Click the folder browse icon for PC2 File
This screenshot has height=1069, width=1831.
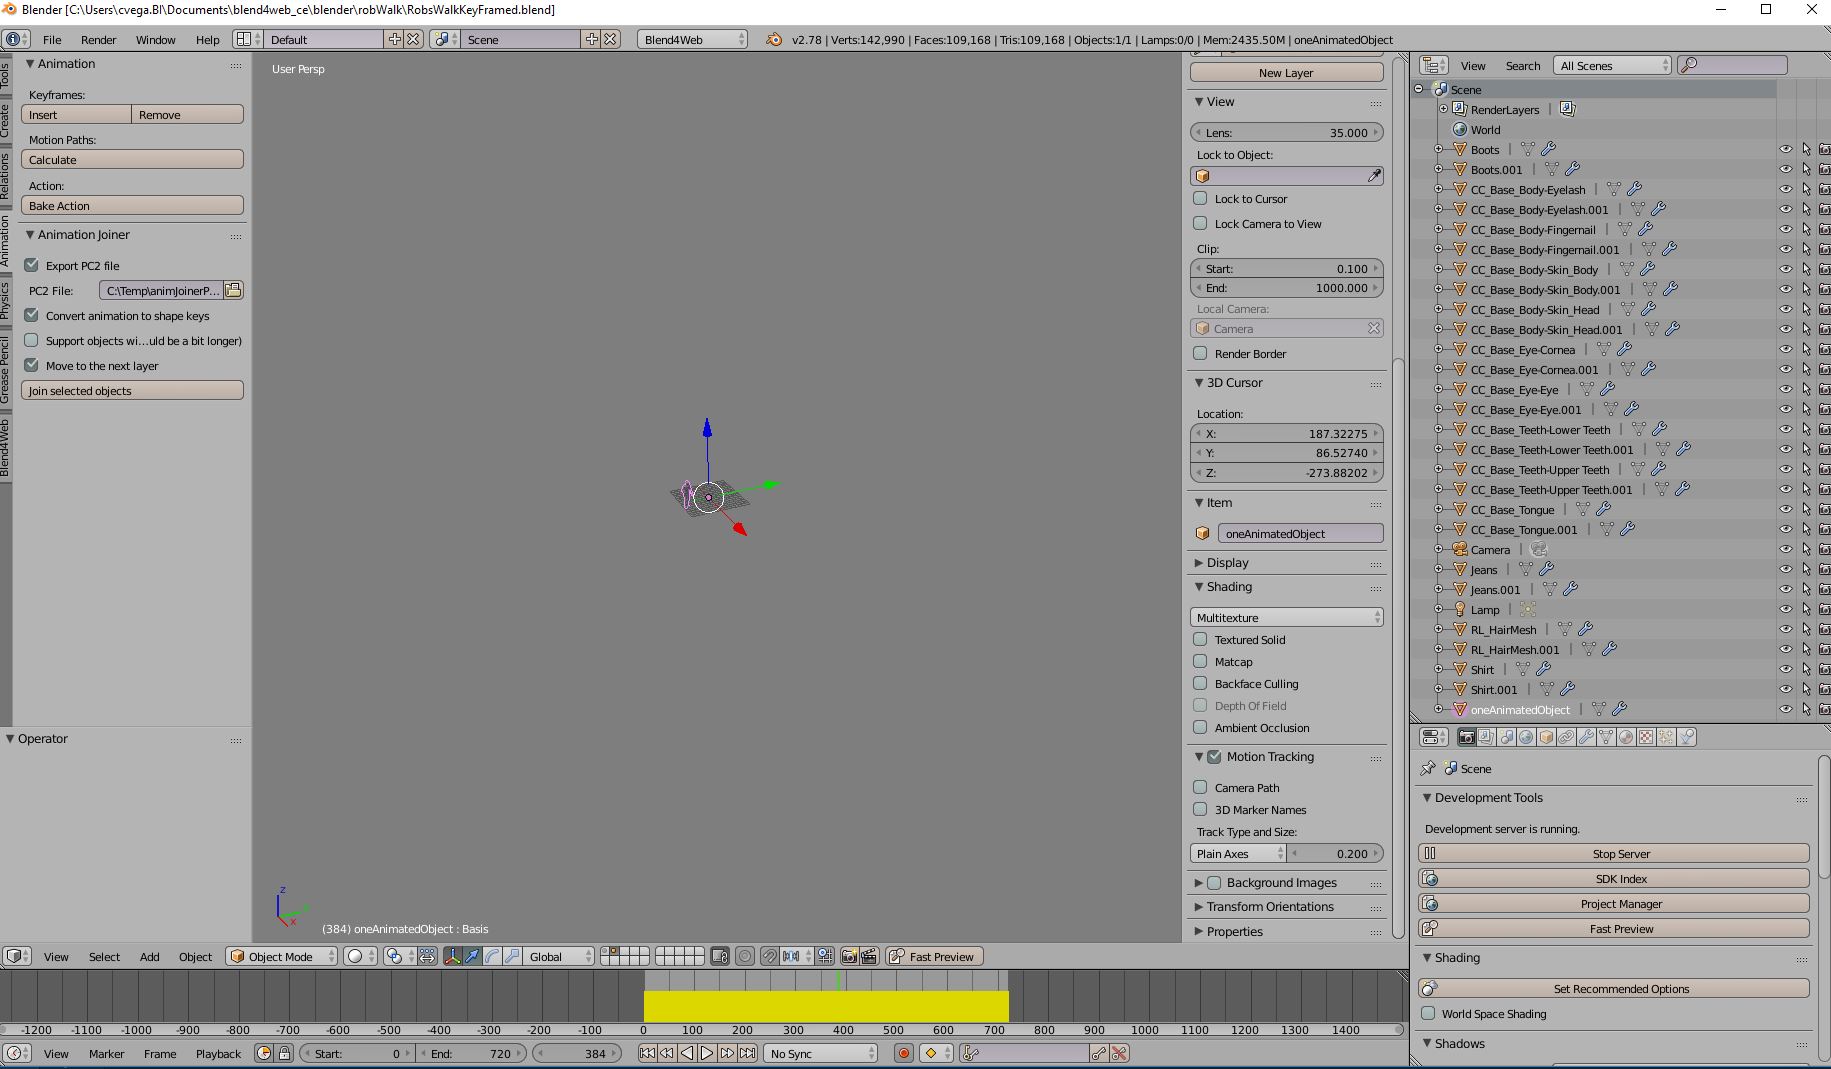(x=233, y=290)
